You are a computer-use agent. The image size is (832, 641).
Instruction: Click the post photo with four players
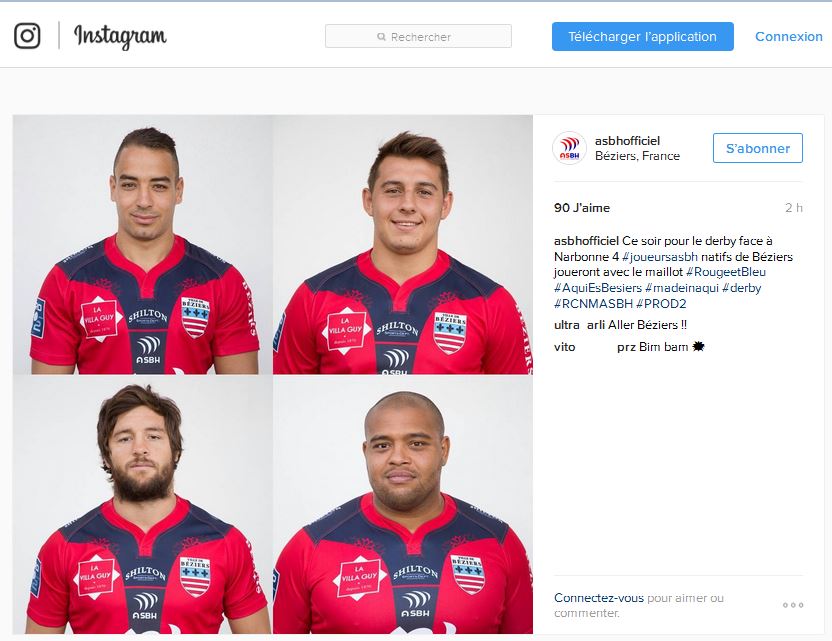point(273,374)
